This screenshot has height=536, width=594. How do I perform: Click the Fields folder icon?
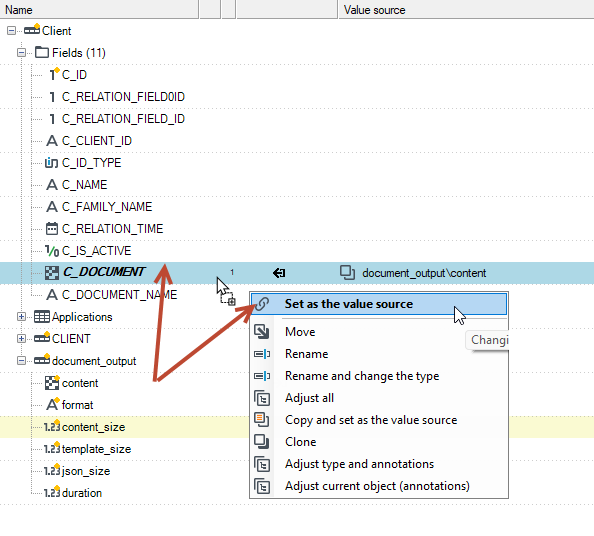click(x=42, y=52)
